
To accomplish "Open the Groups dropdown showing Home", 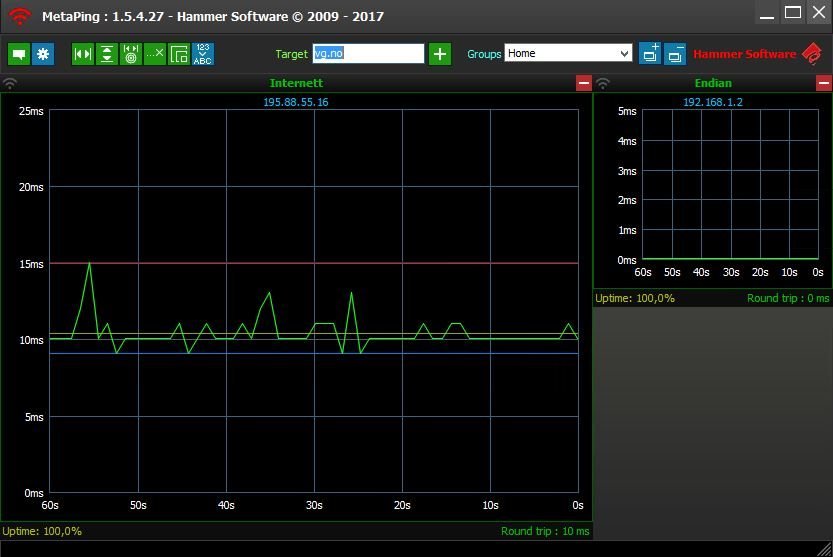I will (x=568, y=53).
